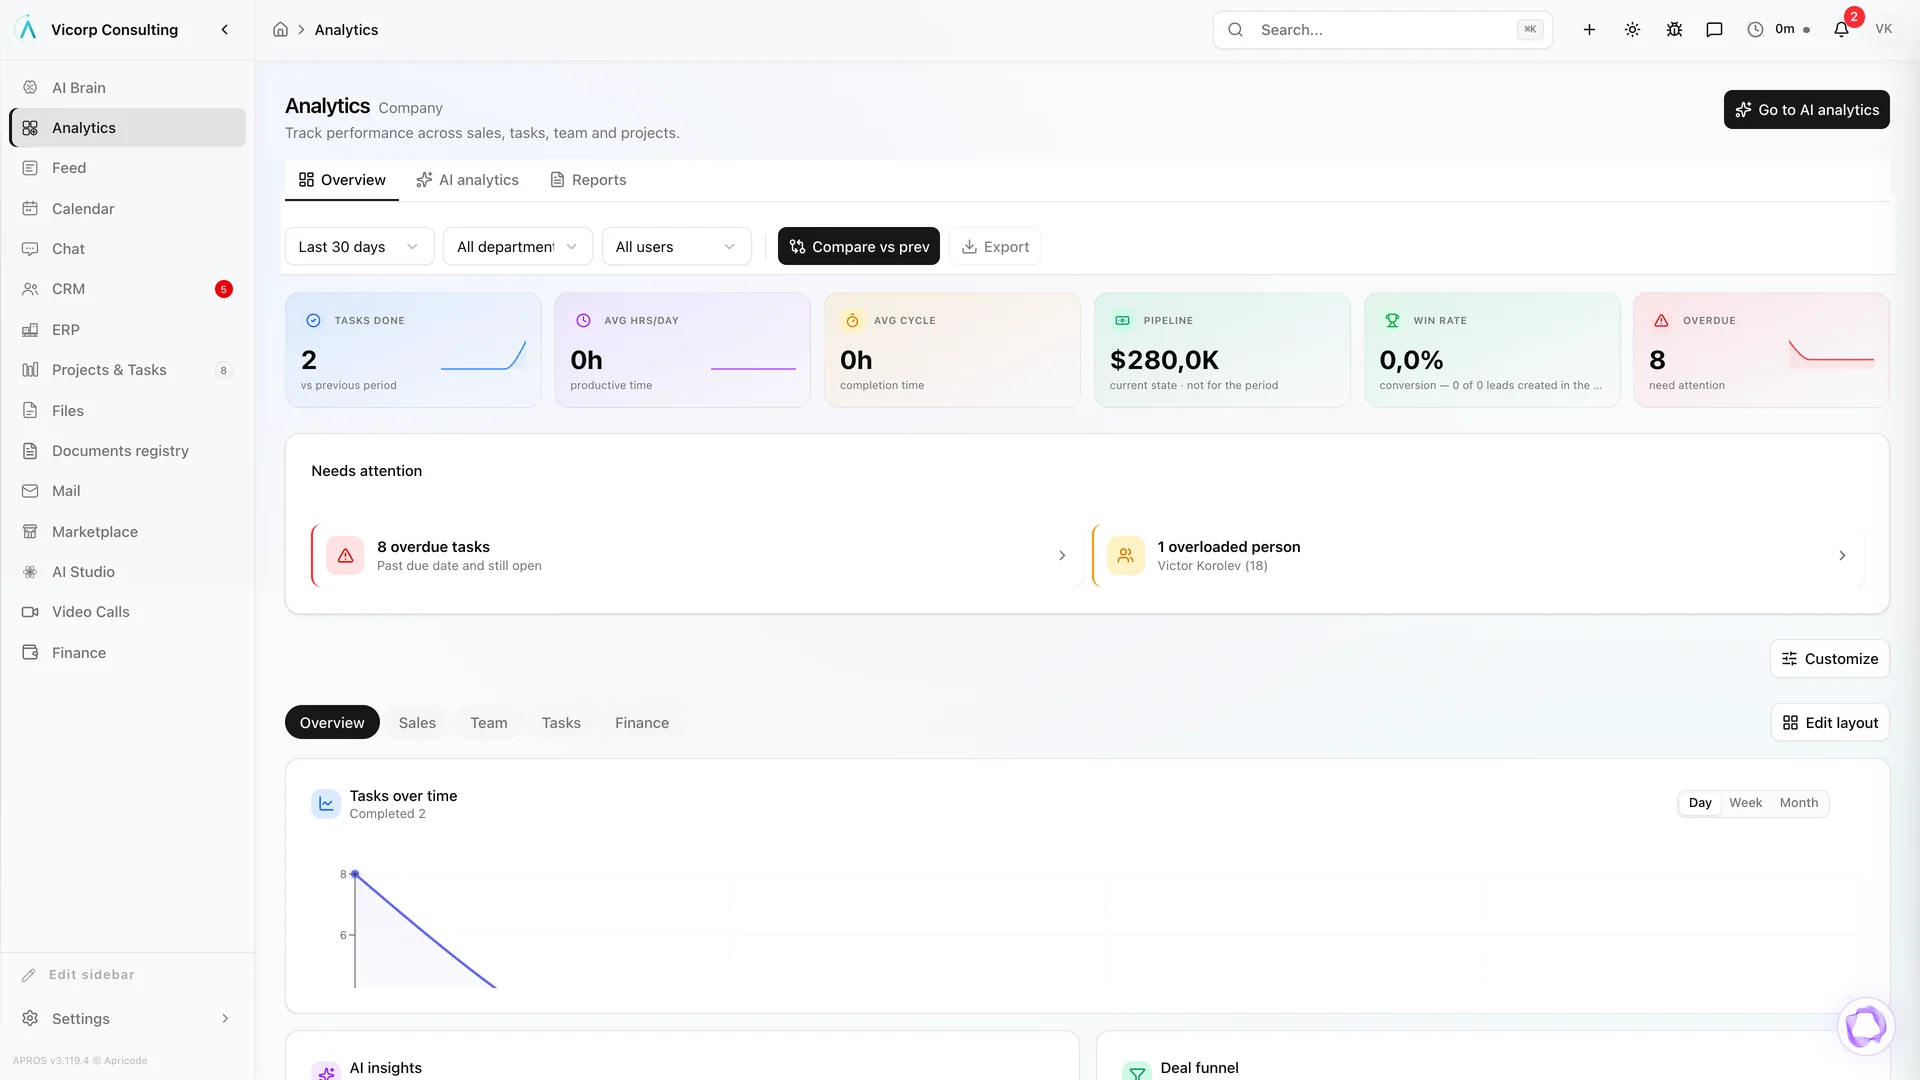Open Mail in sidebar

point(127,491)
